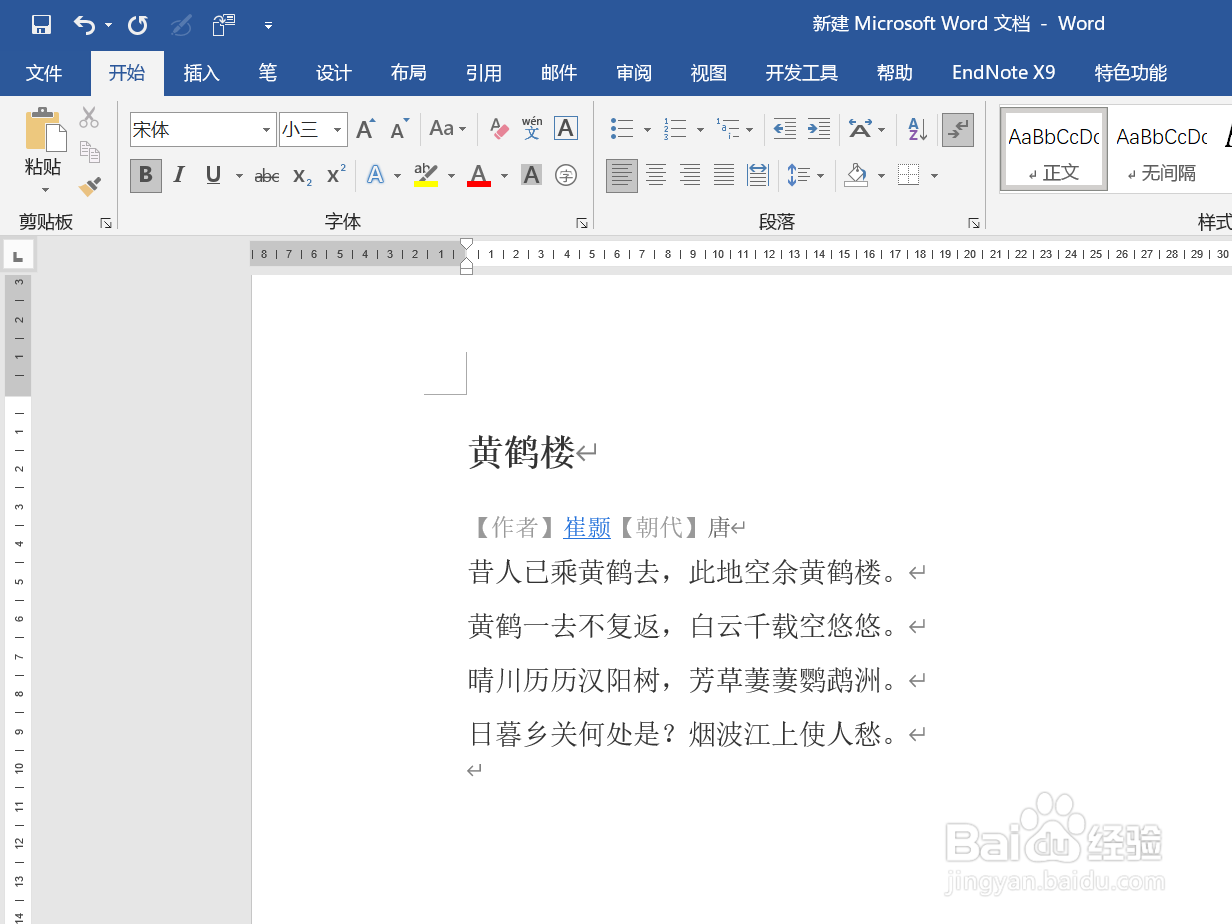
Task: Open the 字体 font dialog launcher
Action: pos(582,223)
